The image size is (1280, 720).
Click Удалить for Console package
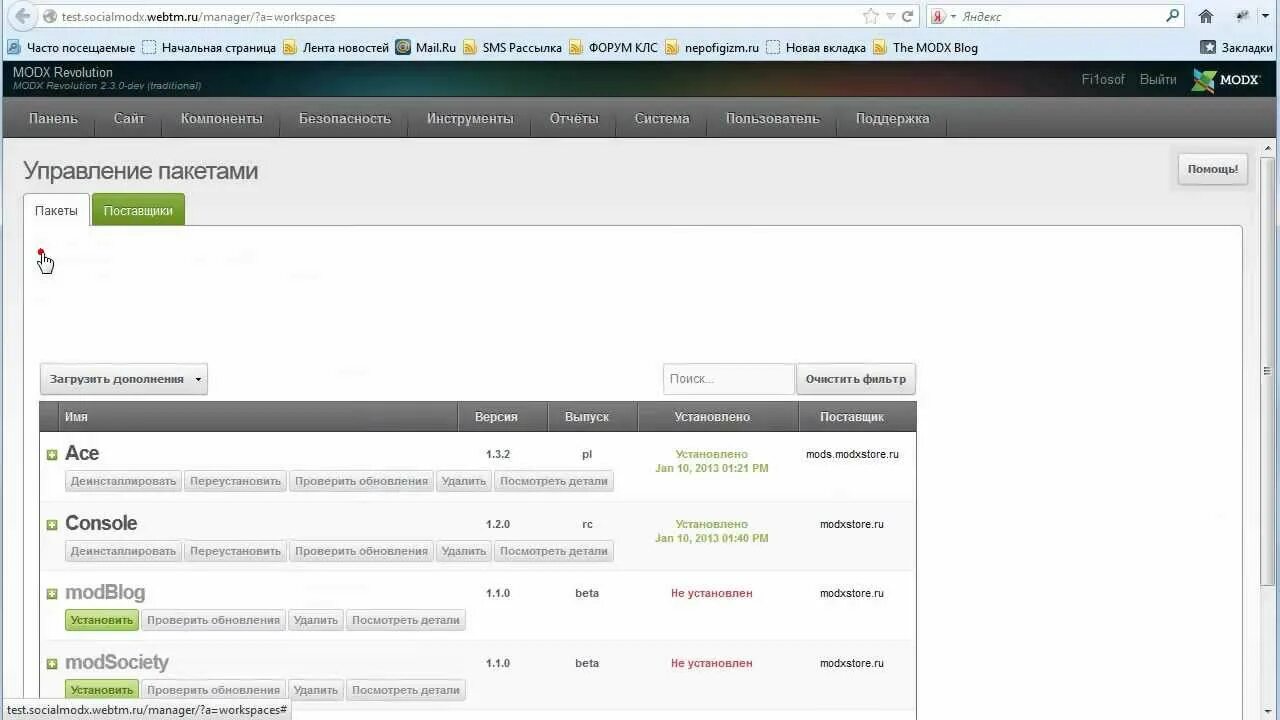click(464, 551)
